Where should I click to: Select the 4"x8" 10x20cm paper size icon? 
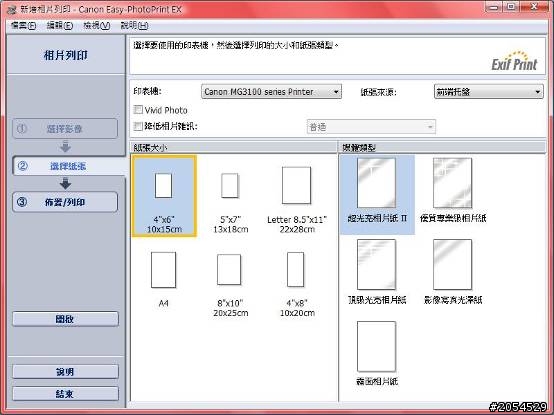pos(296,269)
